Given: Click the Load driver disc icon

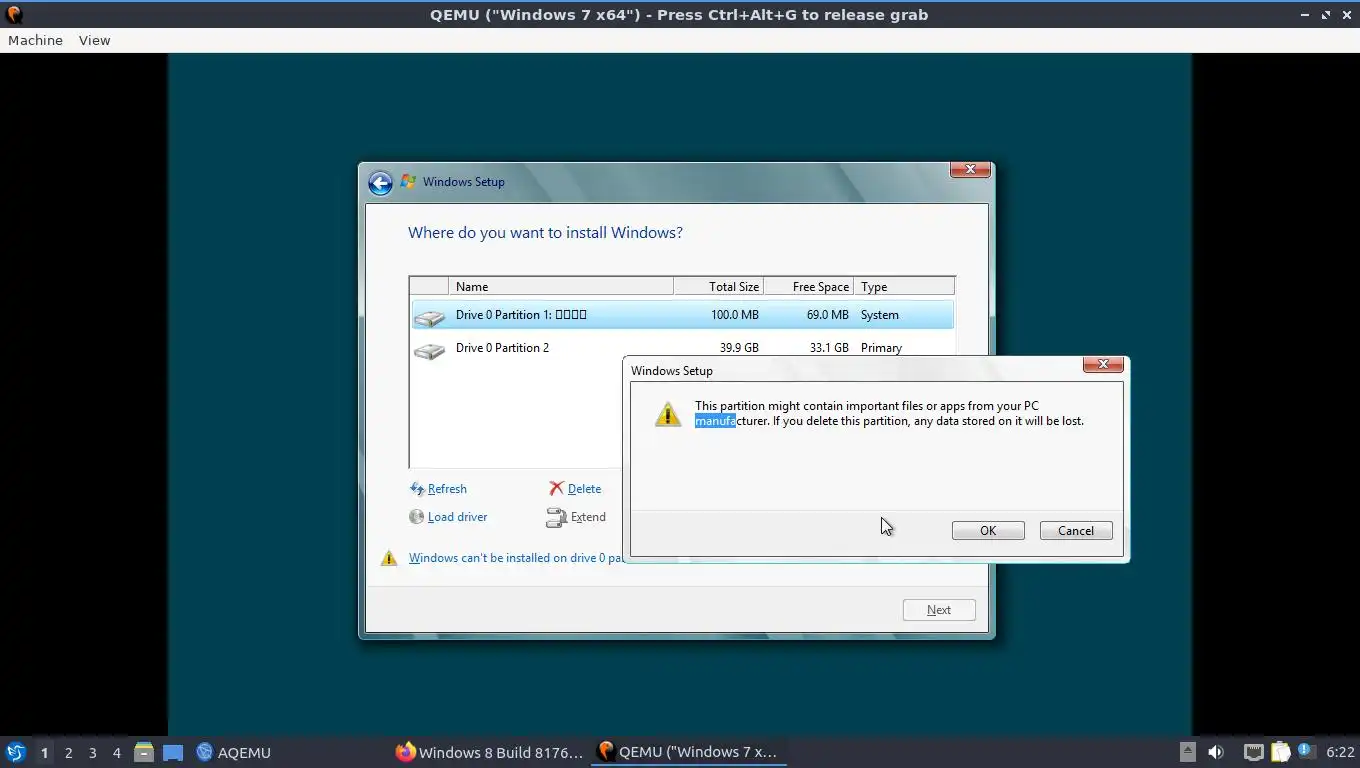Looking at the screenshot, I should click(x=417, y=517).
